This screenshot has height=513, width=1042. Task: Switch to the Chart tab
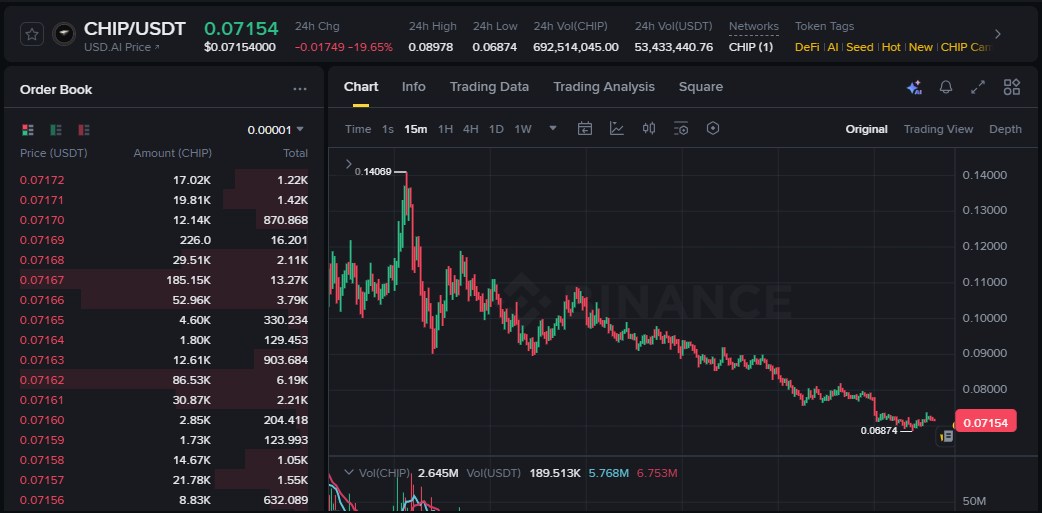pyautogui.click(x=361, y=87)
